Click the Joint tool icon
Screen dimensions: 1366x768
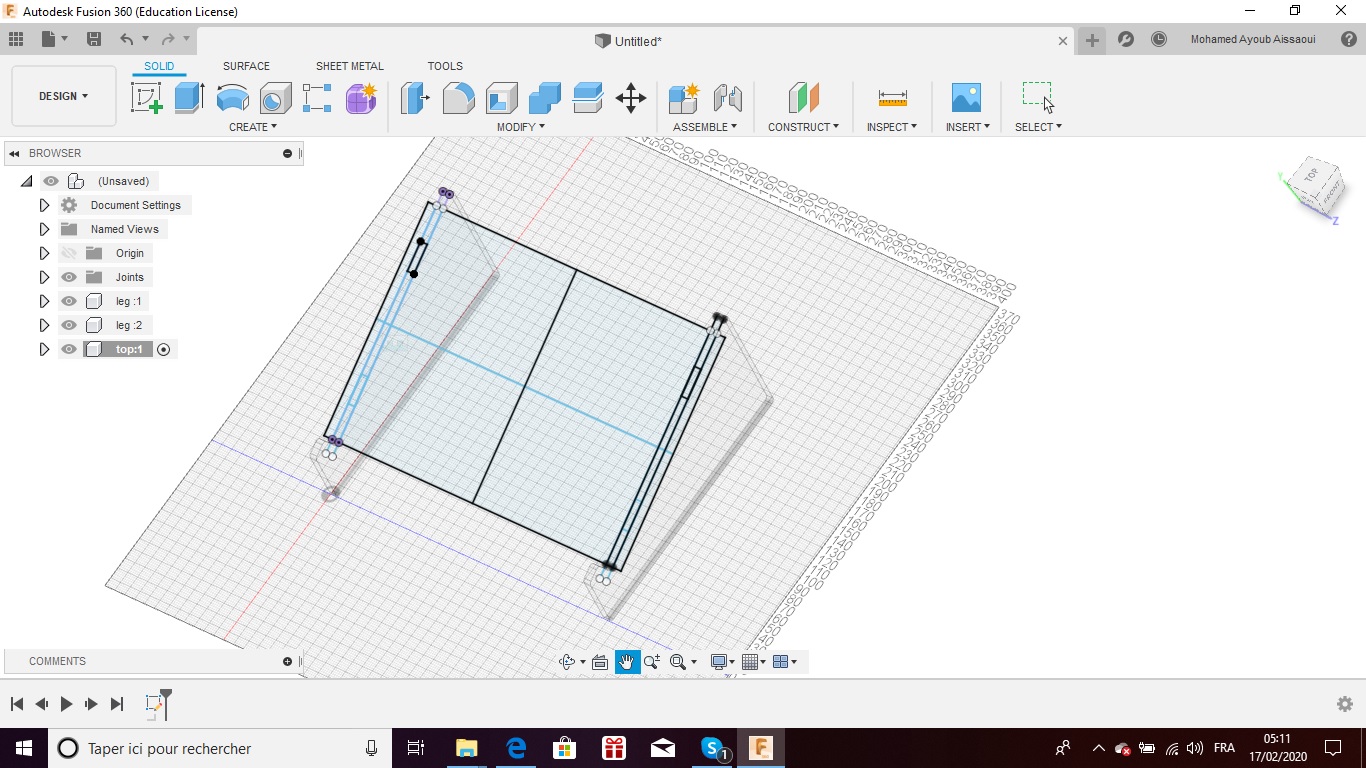tap(728, 98)
